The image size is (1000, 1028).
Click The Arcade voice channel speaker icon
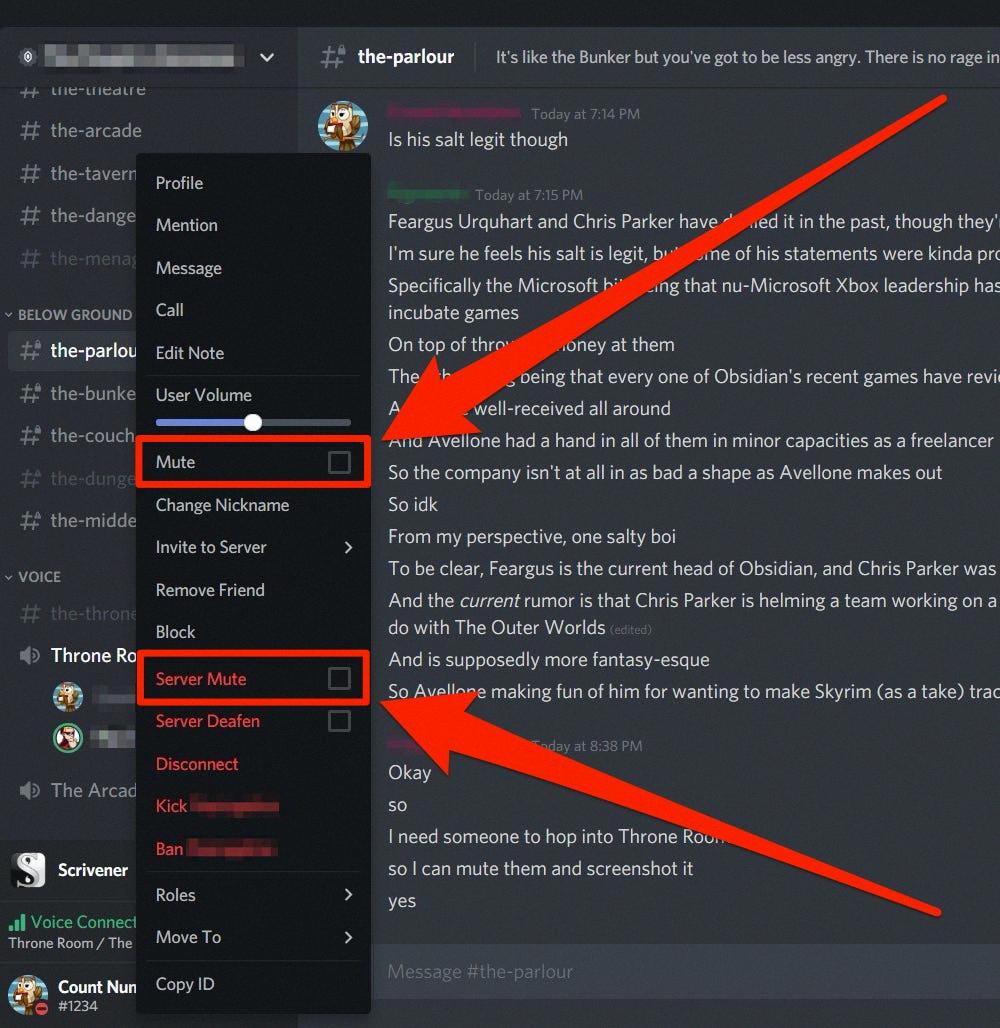point(29,790)
